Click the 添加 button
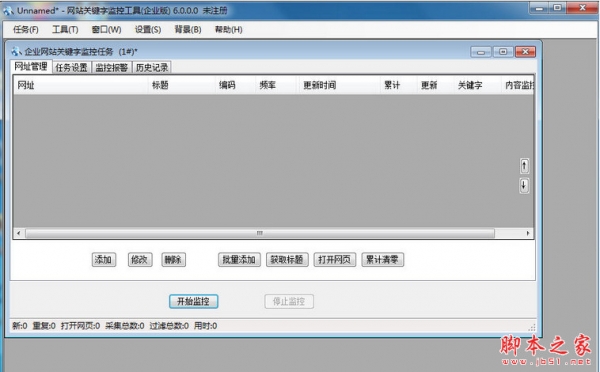Screen dimensions: 600x372 click(103, 259)
